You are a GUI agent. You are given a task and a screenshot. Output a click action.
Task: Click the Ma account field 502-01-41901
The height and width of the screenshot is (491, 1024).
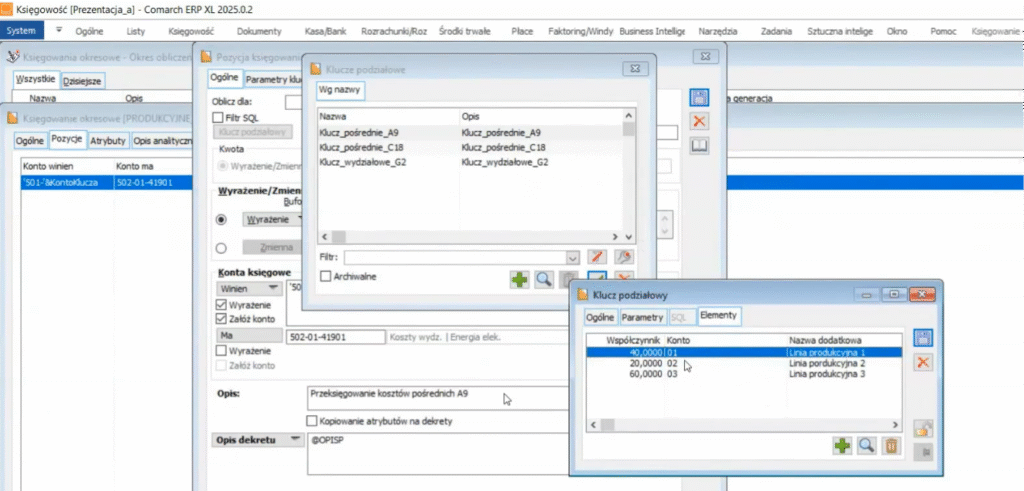click(336, 337)
